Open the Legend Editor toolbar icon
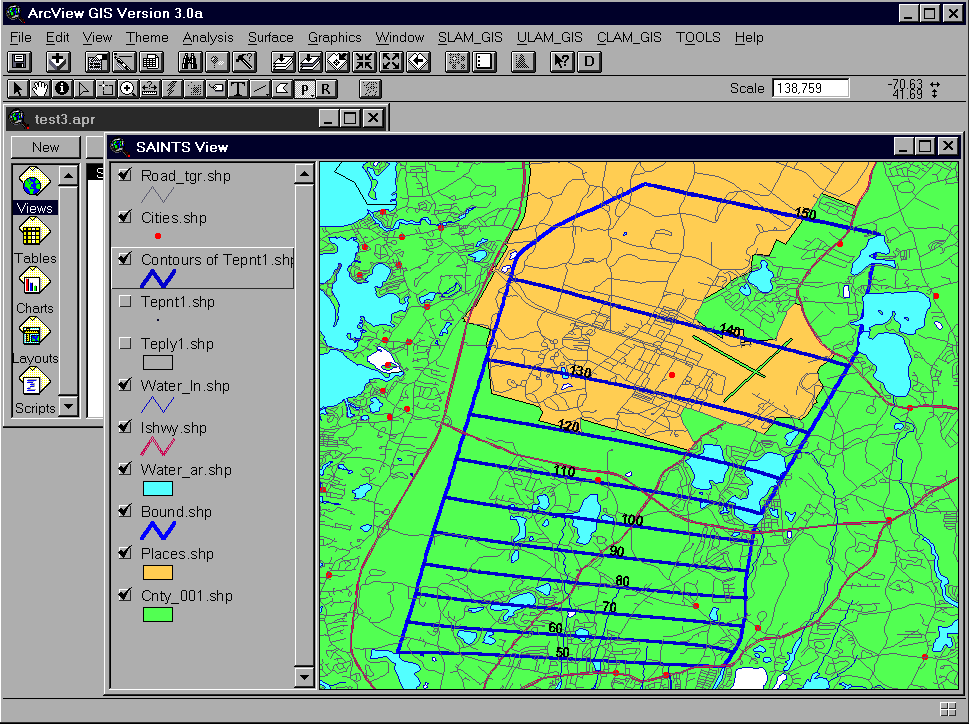 [x=124, y=62]
